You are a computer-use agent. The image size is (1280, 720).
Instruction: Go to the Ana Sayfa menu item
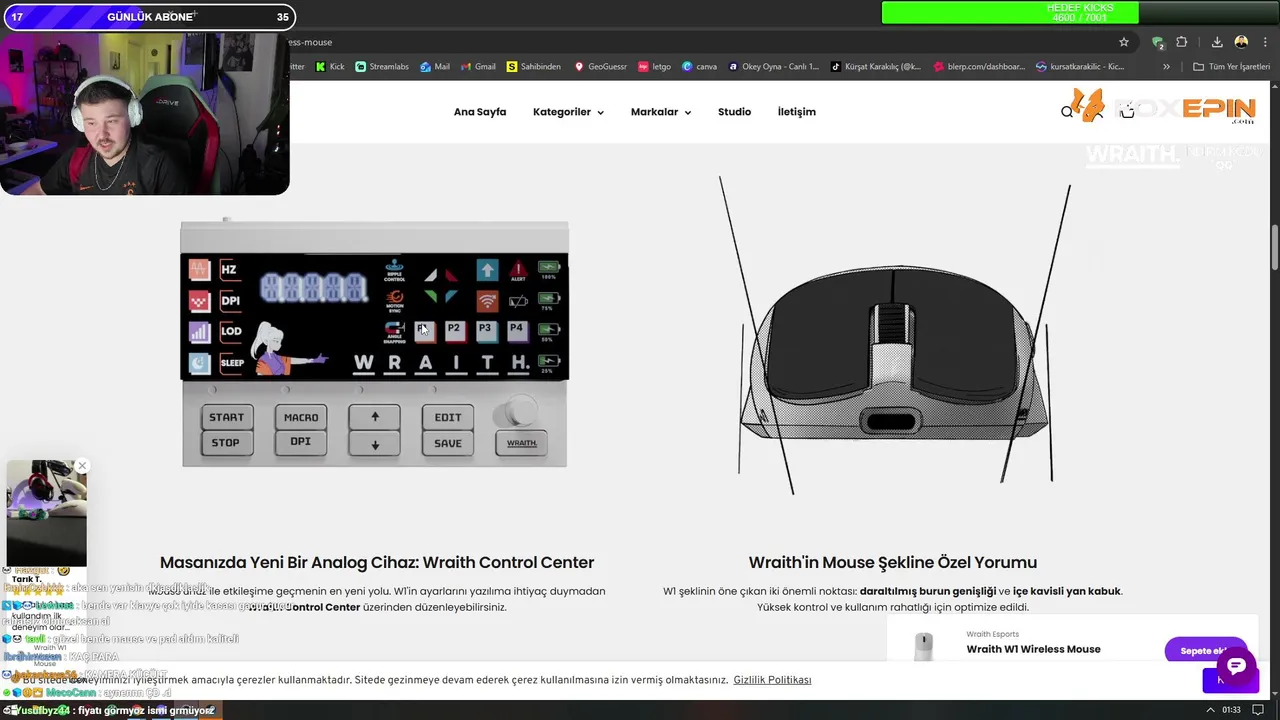pyautogui.click(x=480, y=112)
